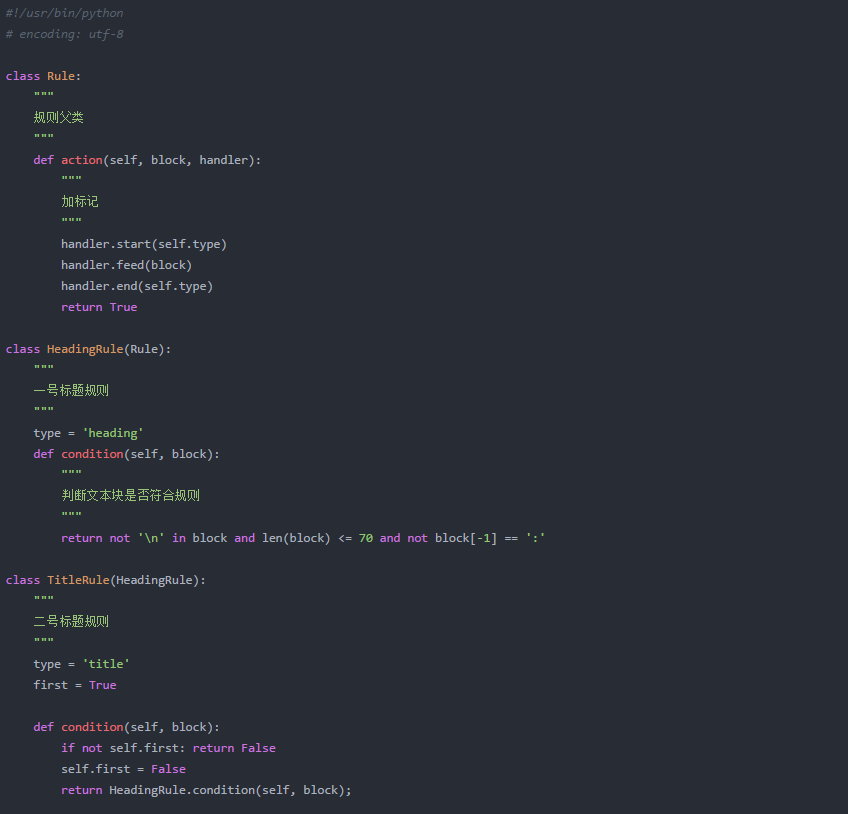The height and width of the screenshot is (814, 848).
Task: Click 'def condition' in the TitleRule class
Action: 78,727
